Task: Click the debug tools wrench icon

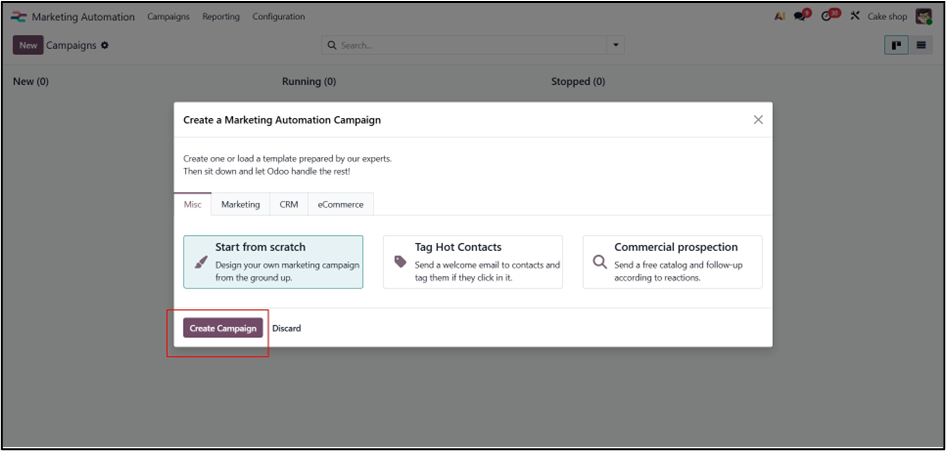Action: (855, 17)
